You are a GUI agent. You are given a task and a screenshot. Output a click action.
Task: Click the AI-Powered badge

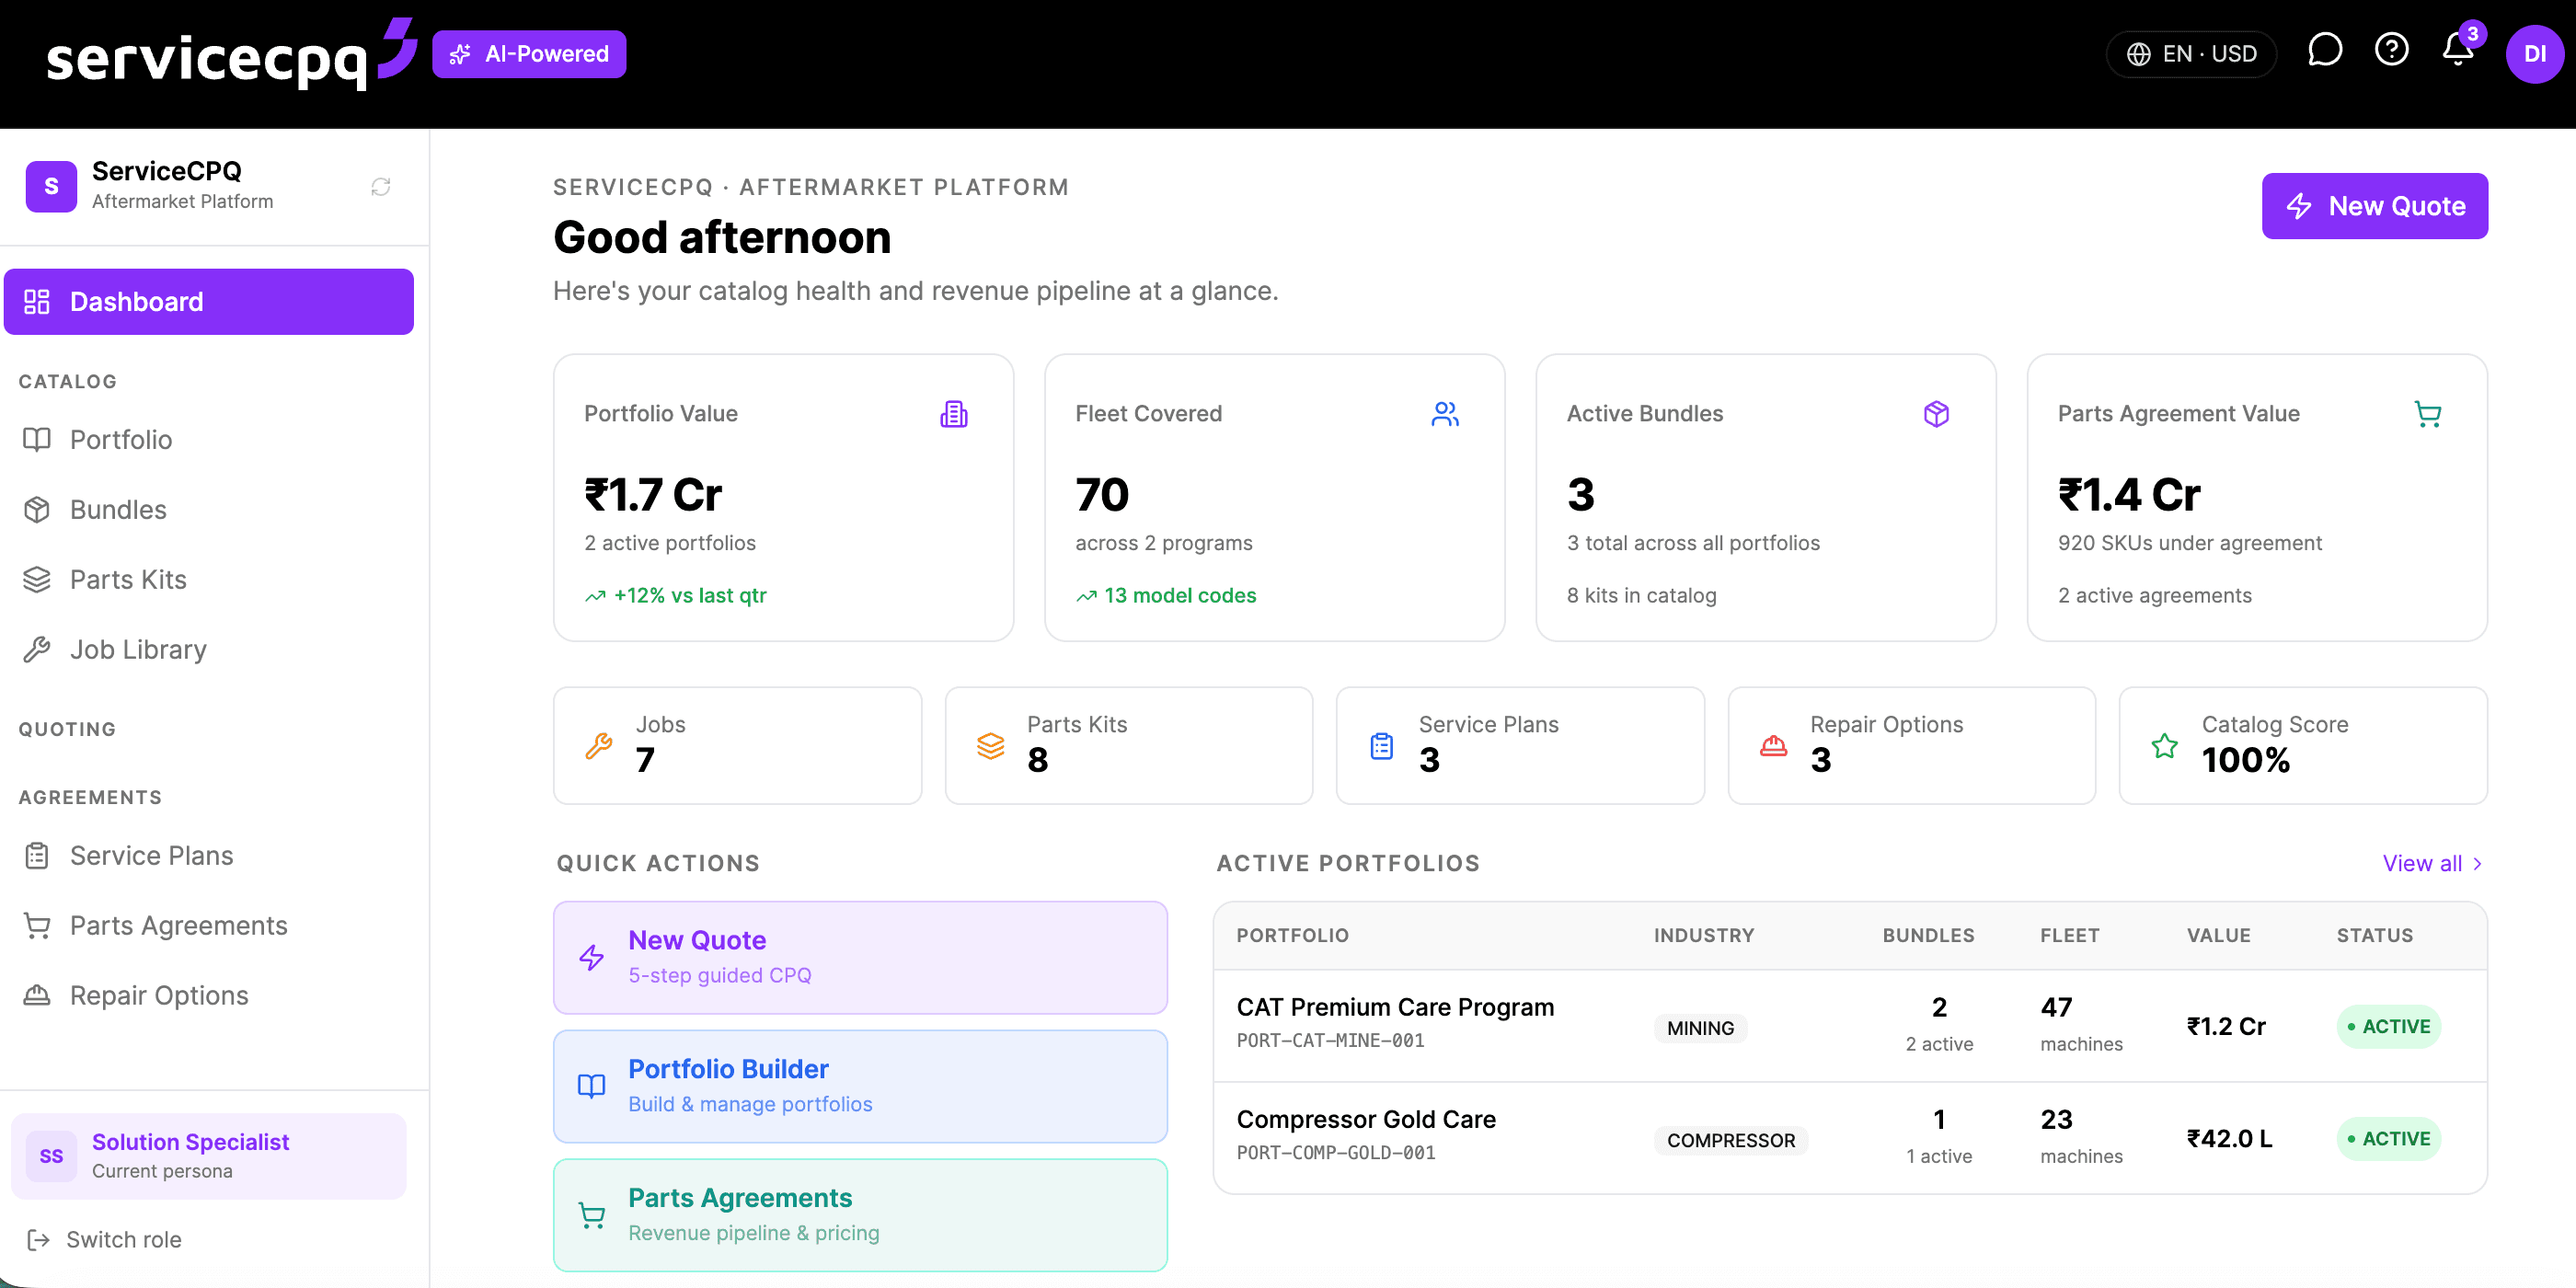529,54
